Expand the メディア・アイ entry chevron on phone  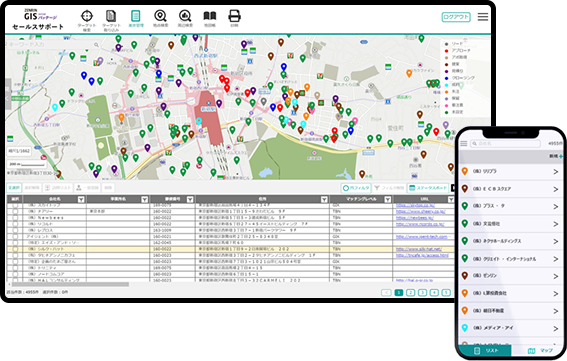point(556,328)
